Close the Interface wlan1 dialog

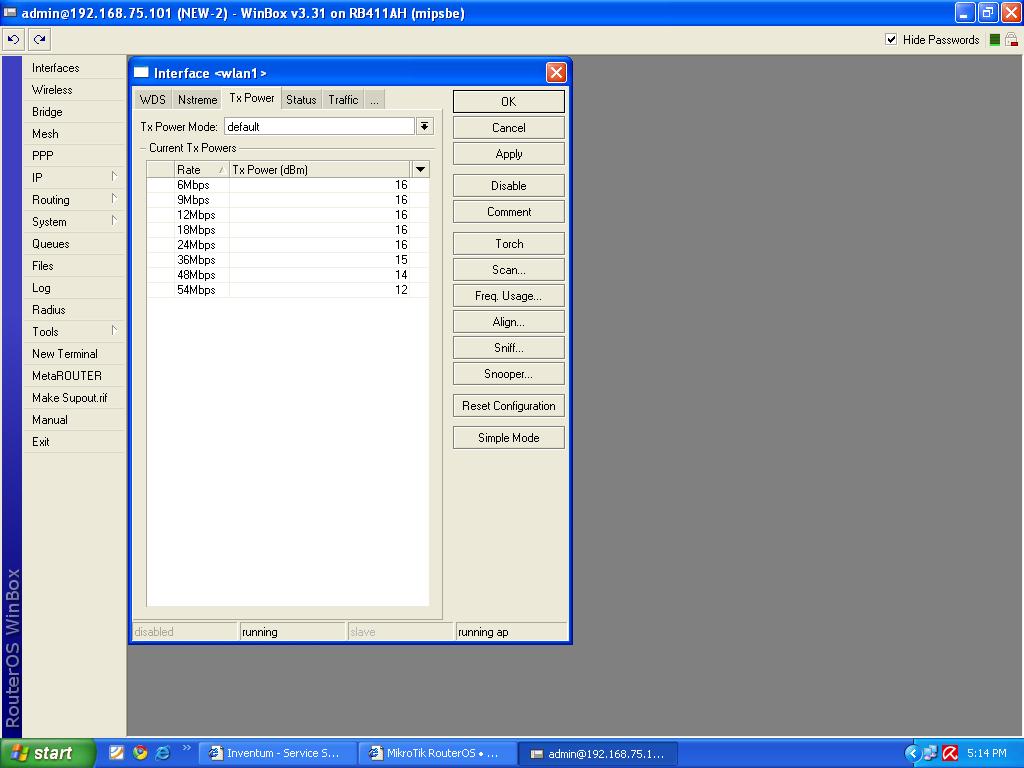(556, 72)
